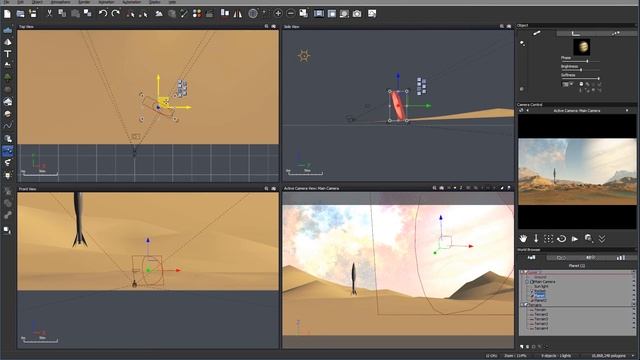Click the zoom in plus icon

point(278,13)
